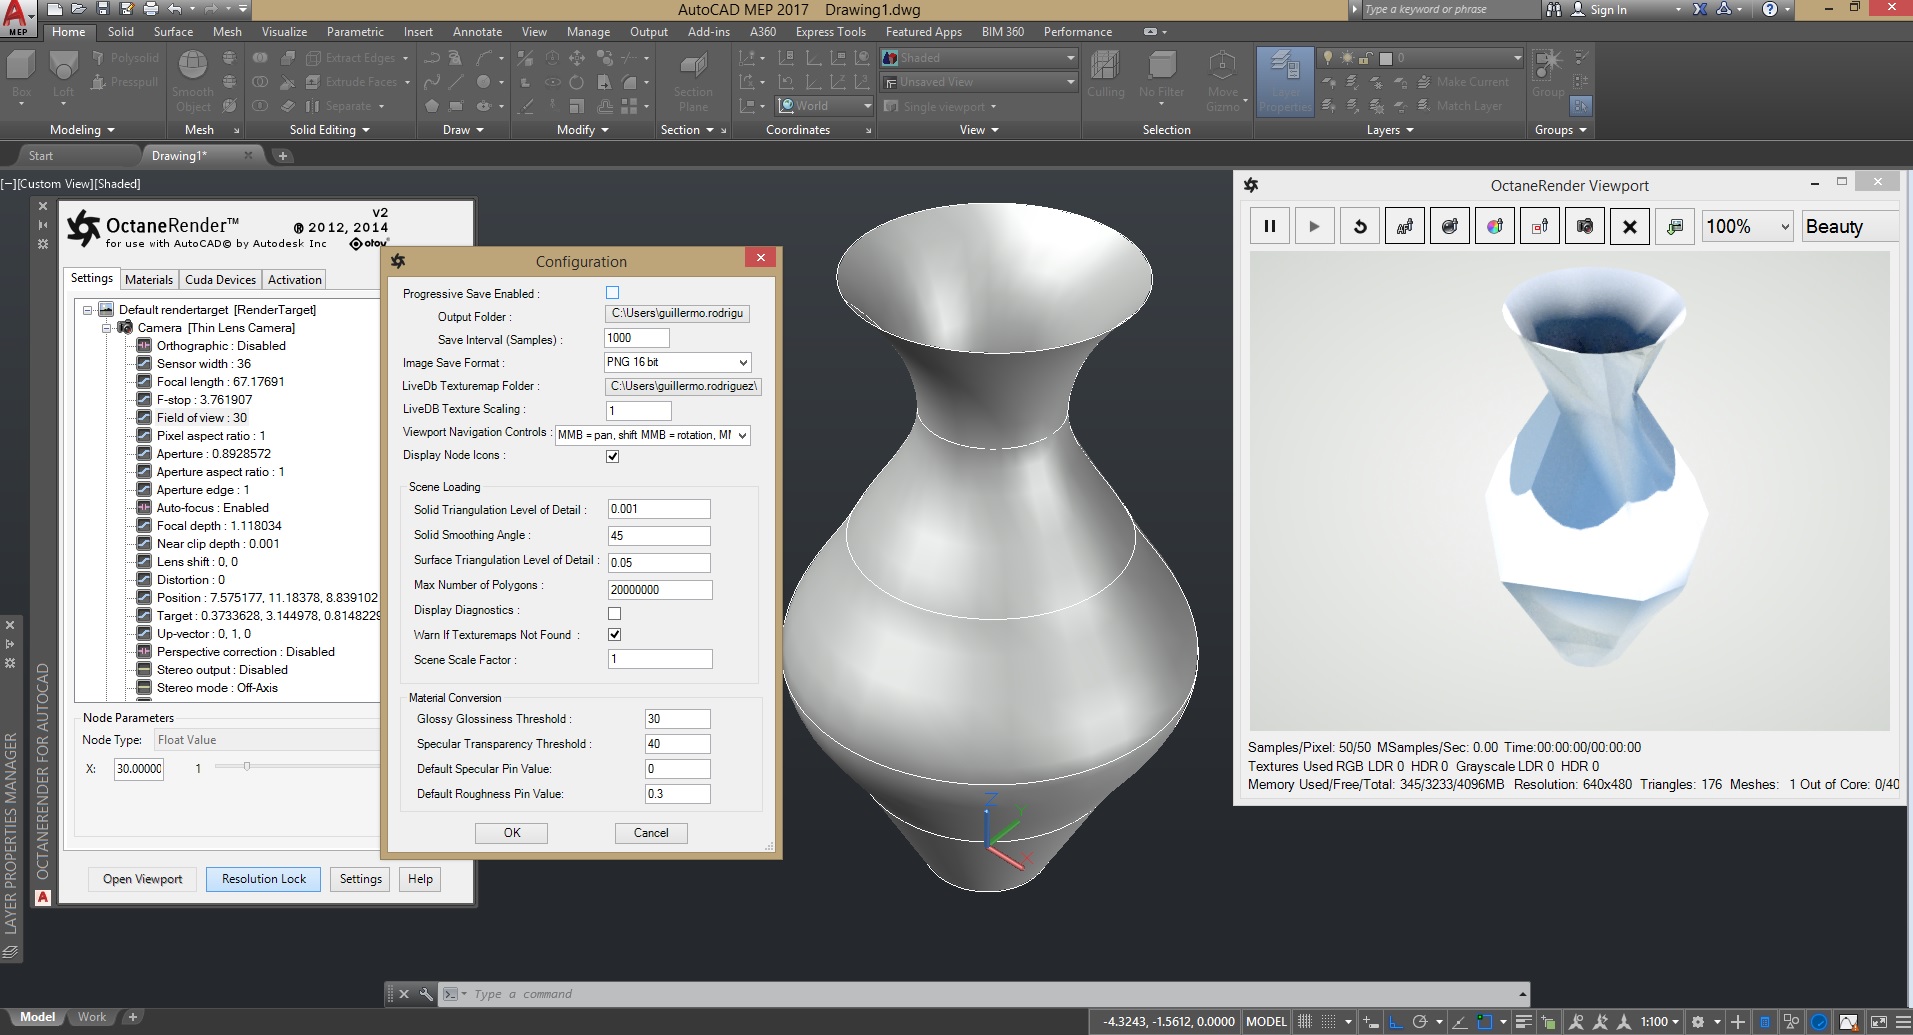Viewport: 1913px width, 1035px height.
Task: Click the Save Interval samples field
Action: click(637, 338)
